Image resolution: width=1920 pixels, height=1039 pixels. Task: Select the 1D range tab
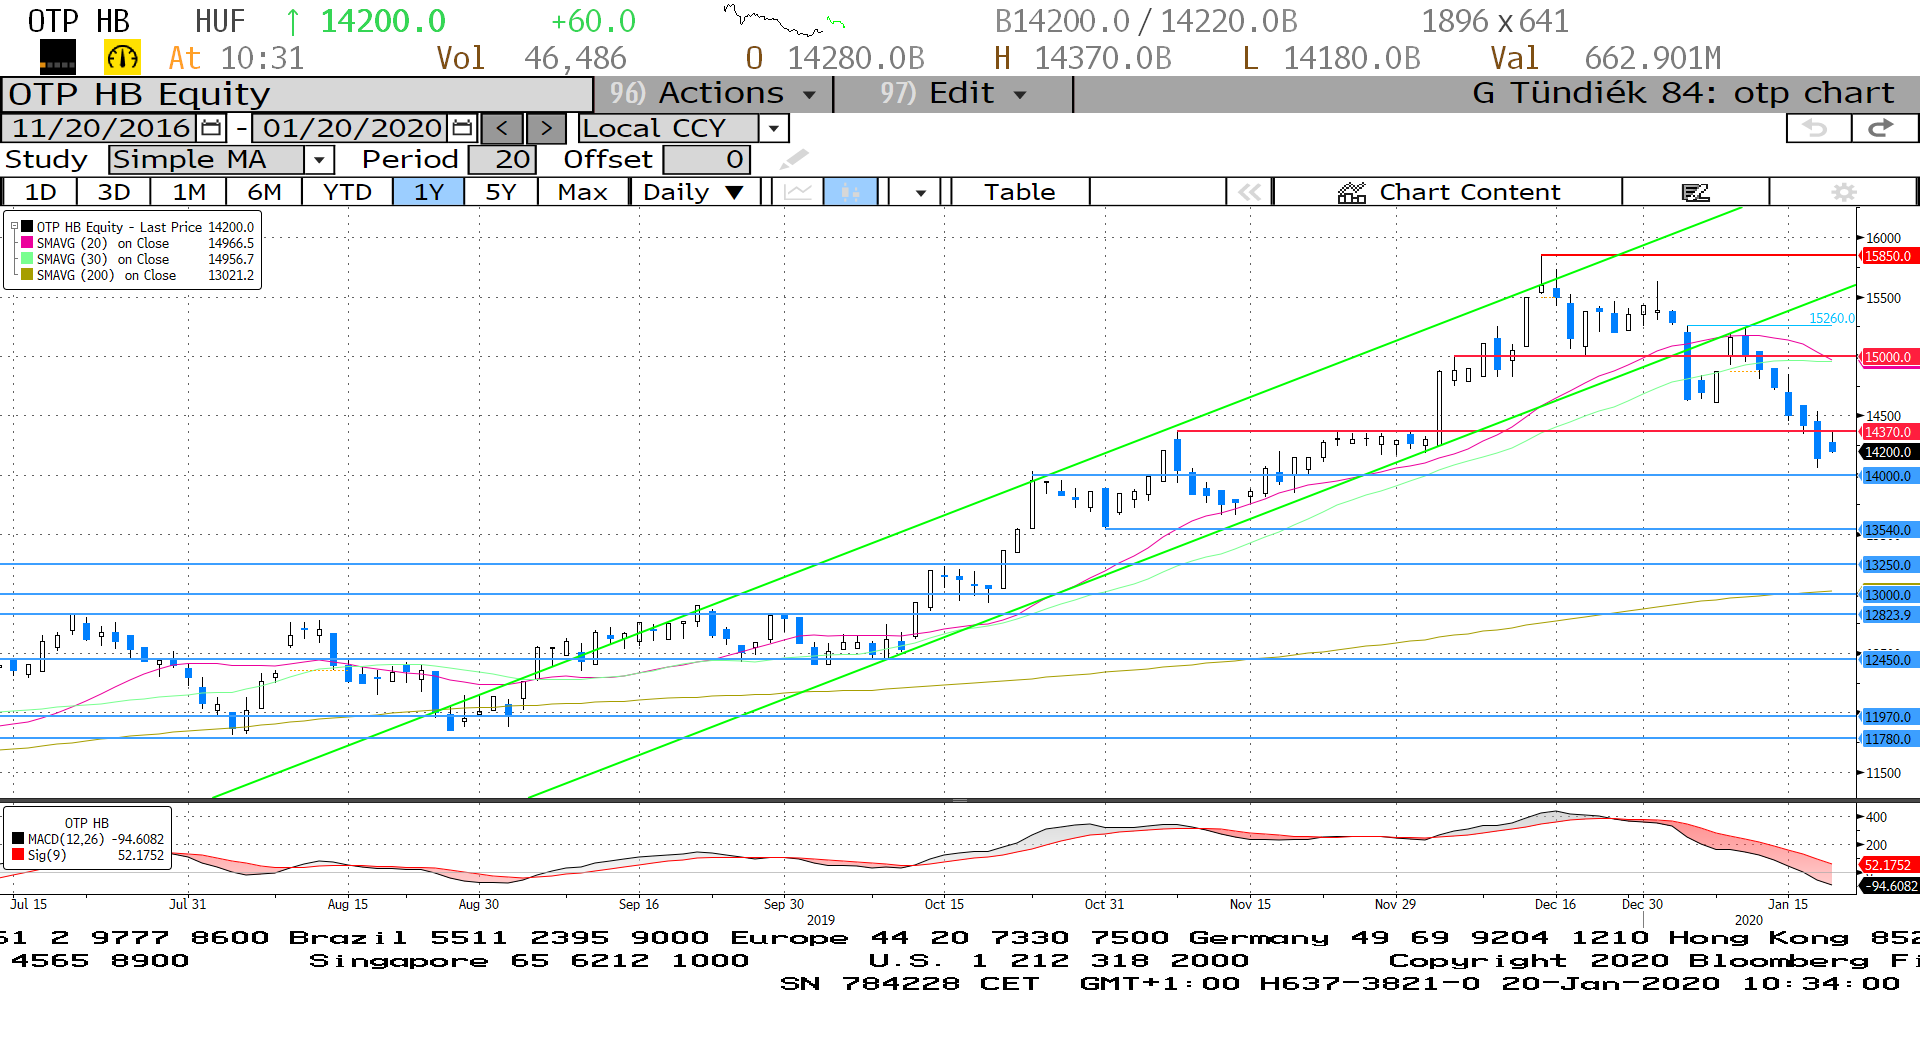(x=40, y=192)
